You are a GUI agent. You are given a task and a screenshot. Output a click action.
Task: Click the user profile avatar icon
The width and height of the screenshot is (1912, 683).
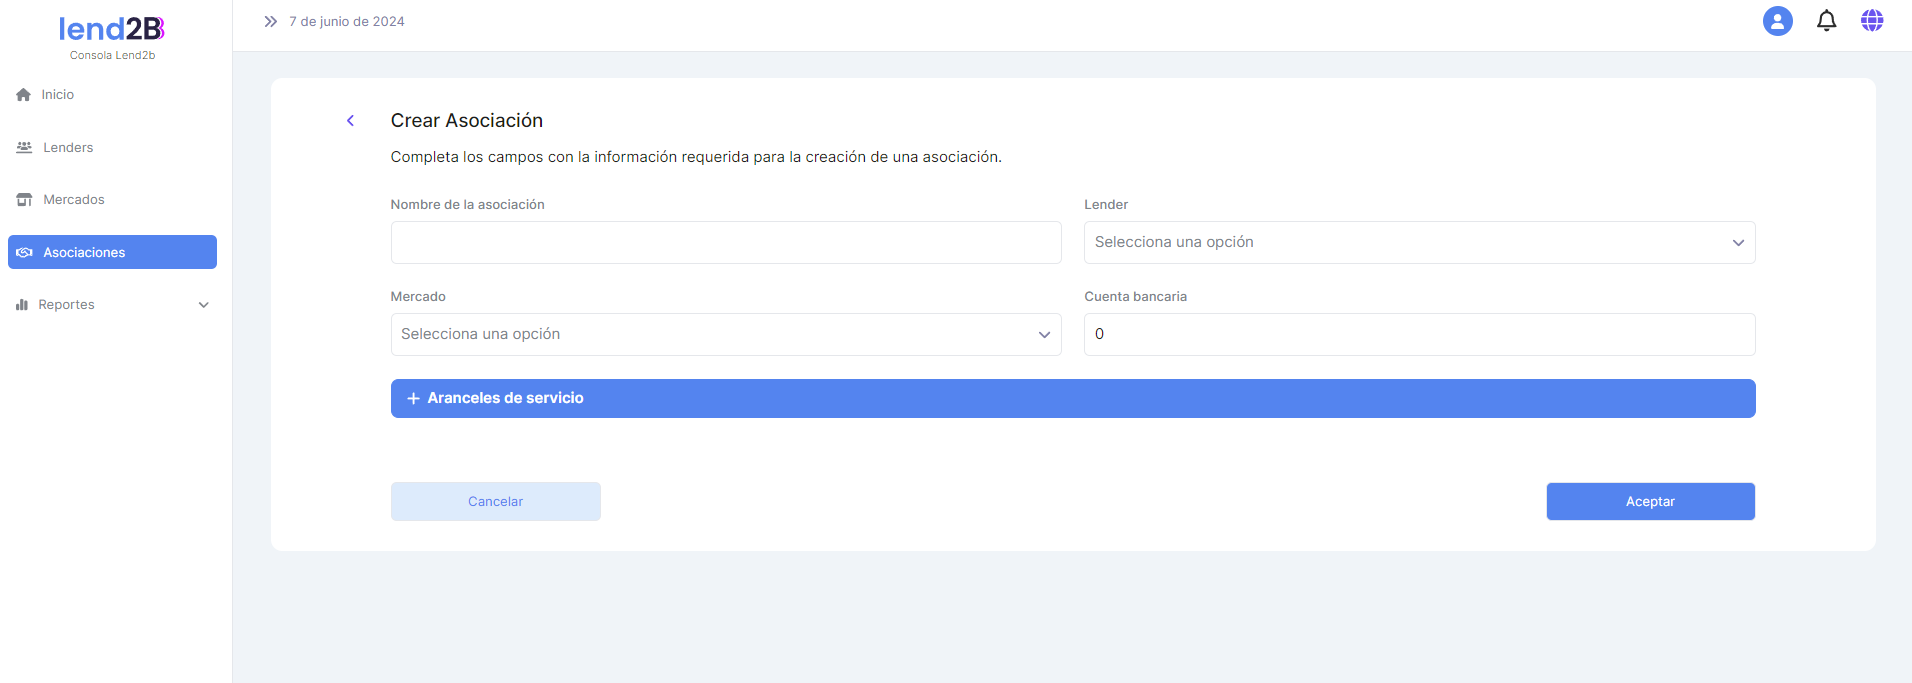(1777, 21)
